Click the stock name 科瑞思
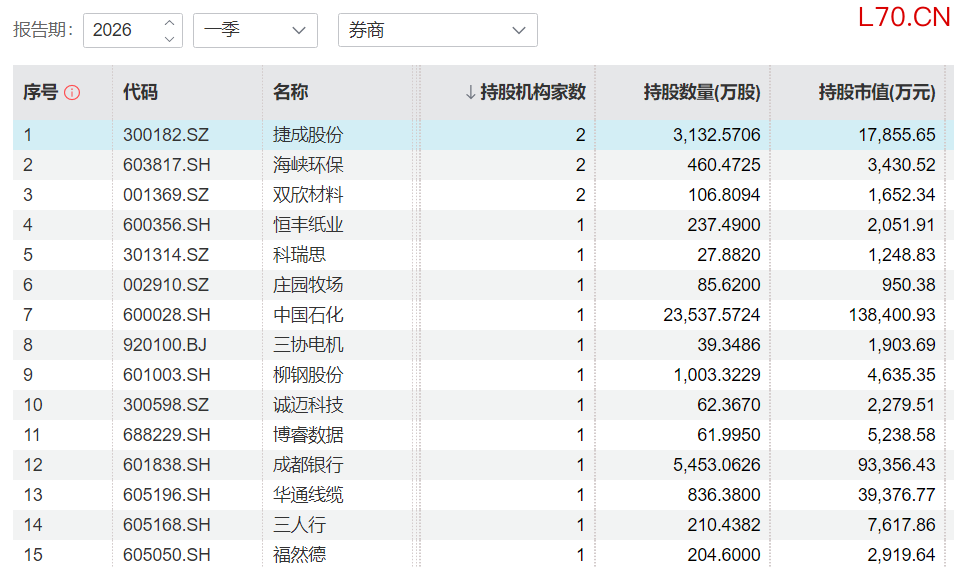 coord(299,255)
